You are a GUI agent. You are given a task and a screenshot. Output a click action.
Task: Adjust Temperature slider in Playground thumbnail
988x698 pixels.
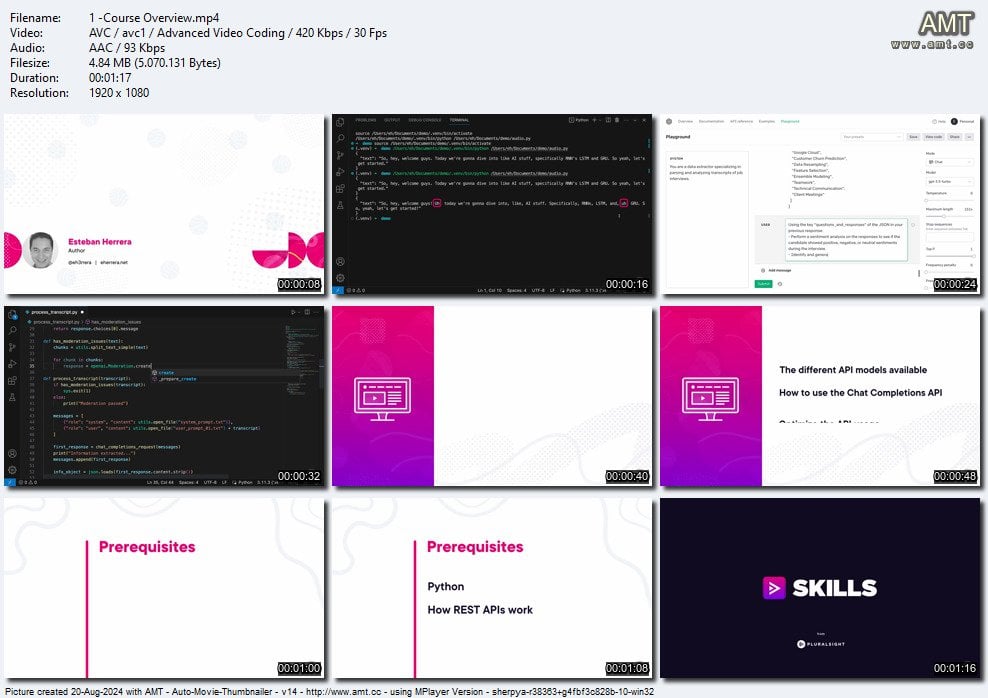[950, 200]
